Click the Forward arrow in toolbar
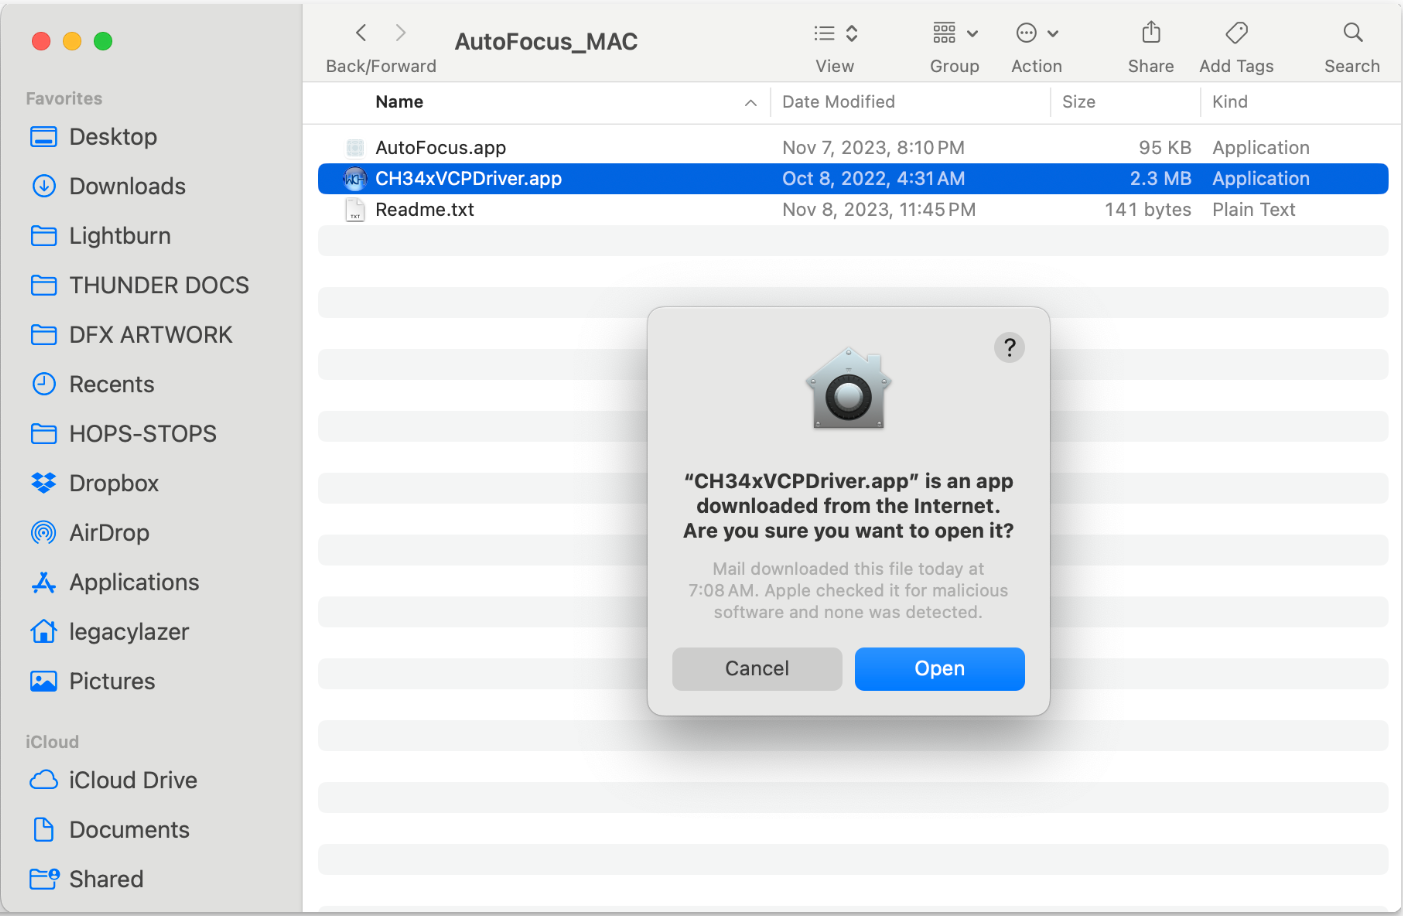Viewport: 1403px width, 916px height. (x=400, y=33)
